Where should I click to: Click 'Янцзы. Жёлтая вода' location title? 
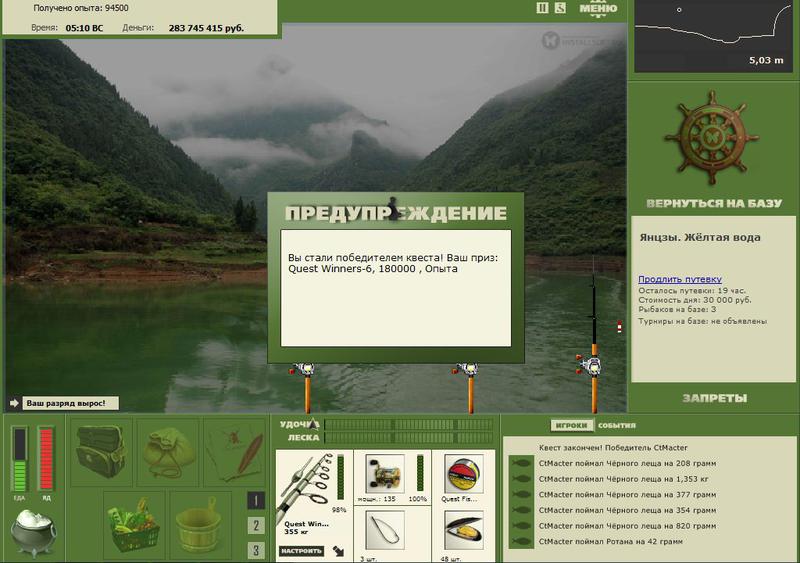[700, 237]
